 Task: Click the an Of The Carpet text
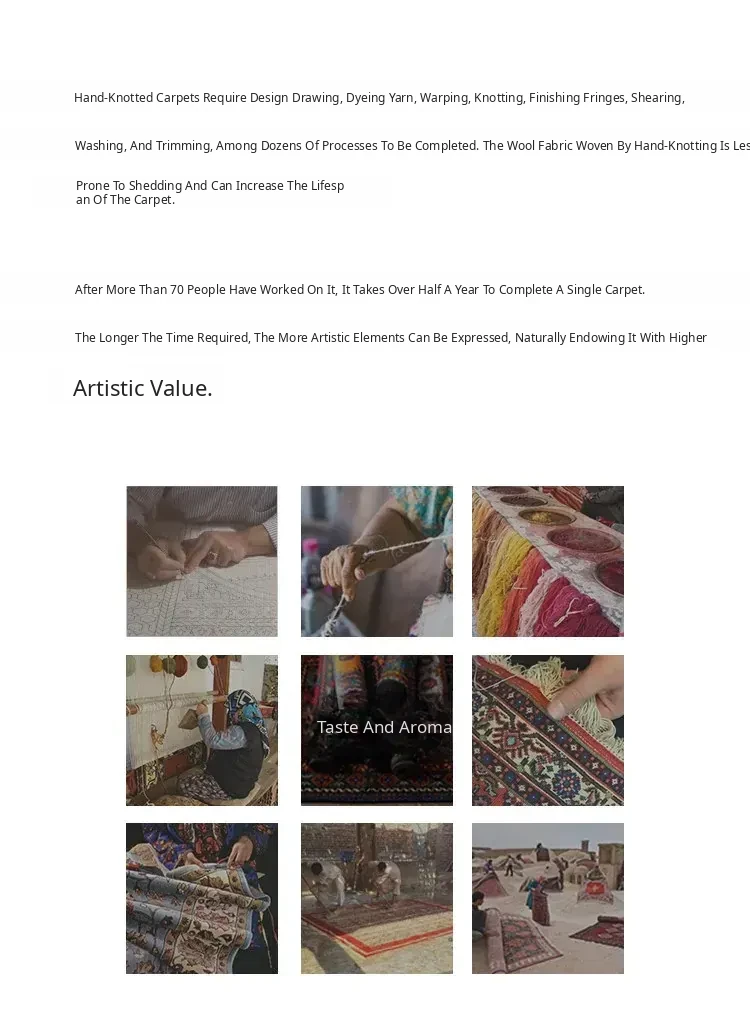point(125,200)
